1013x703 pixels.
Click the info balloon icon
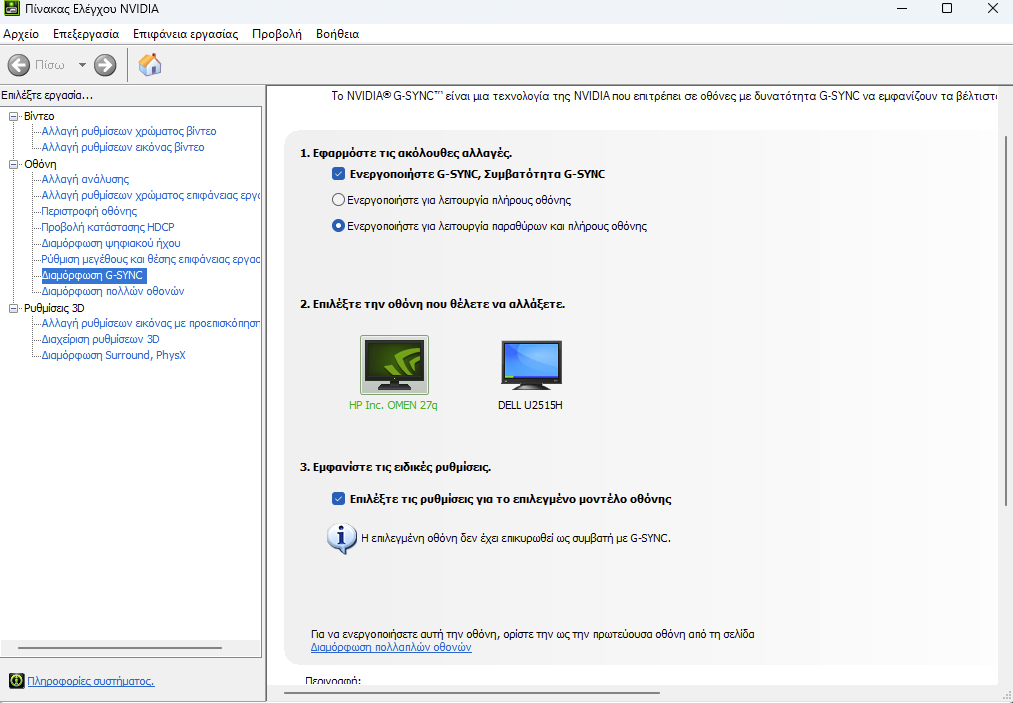(x=341, y=538)
